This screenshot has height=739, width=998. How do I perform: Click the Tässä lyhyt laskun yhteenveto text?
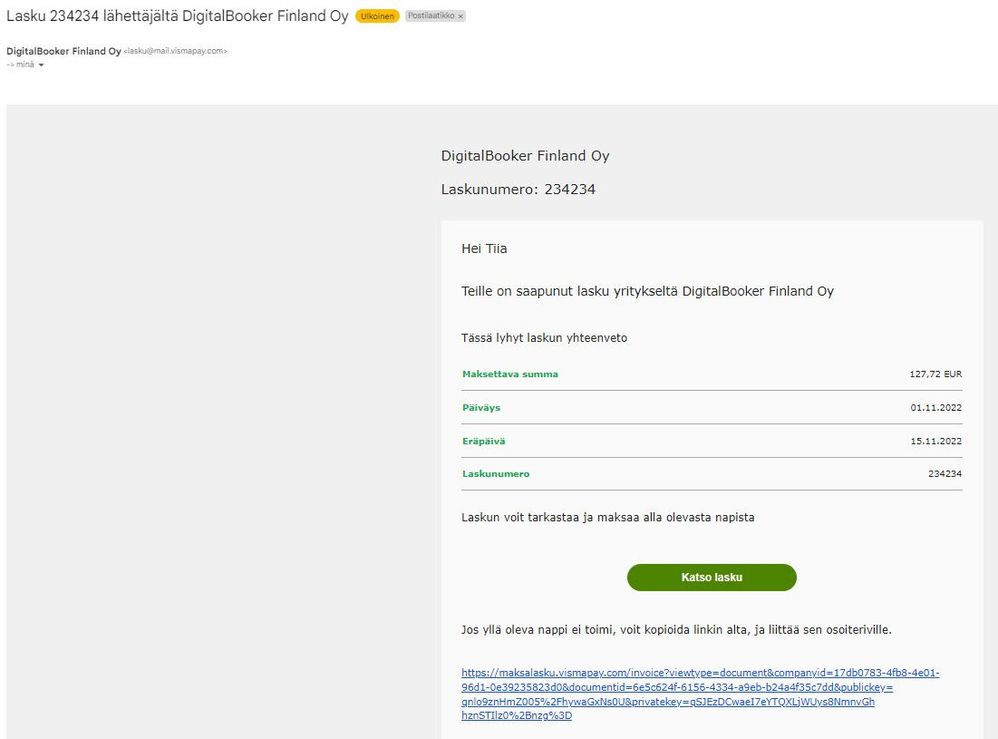544,338
